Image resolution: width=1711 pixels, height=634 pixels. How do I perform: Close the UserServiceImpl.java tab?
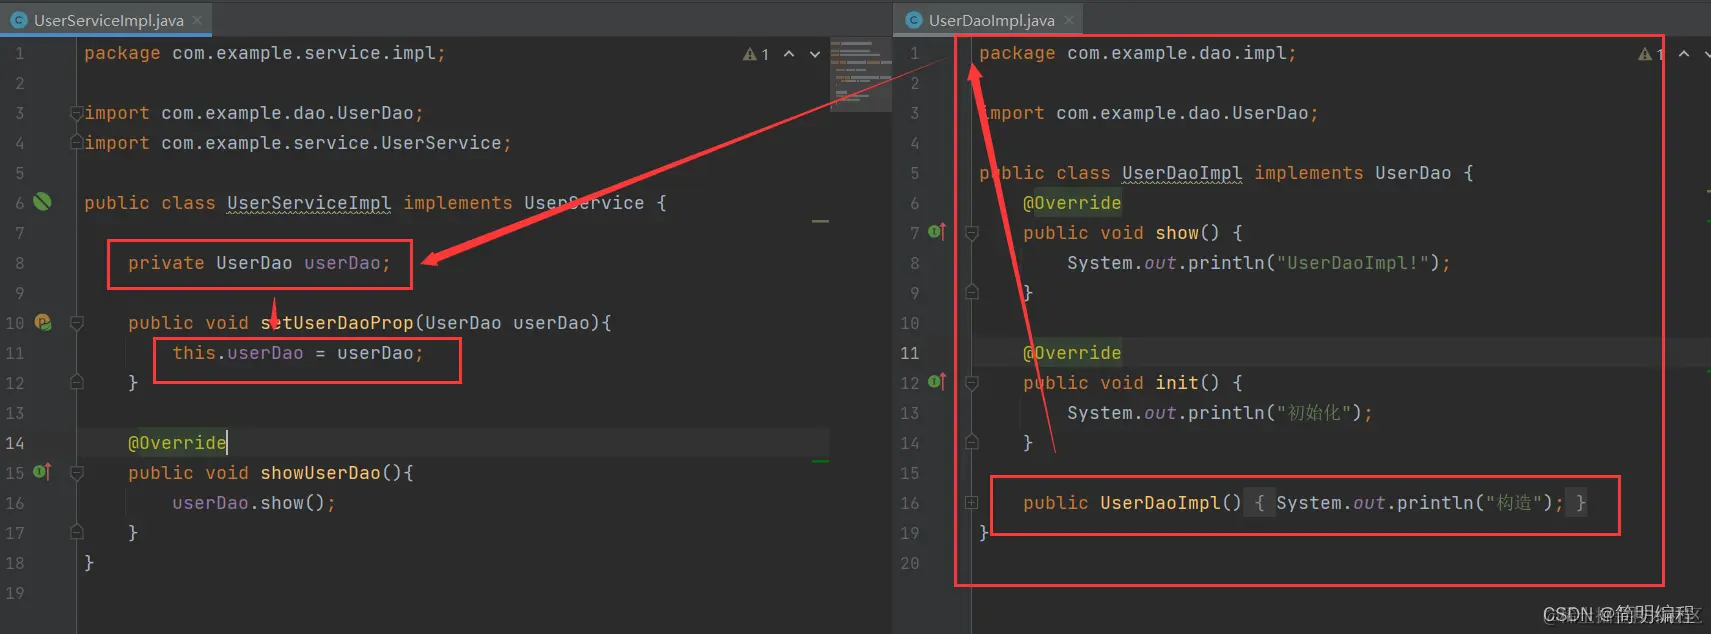[x=197, y=20]
